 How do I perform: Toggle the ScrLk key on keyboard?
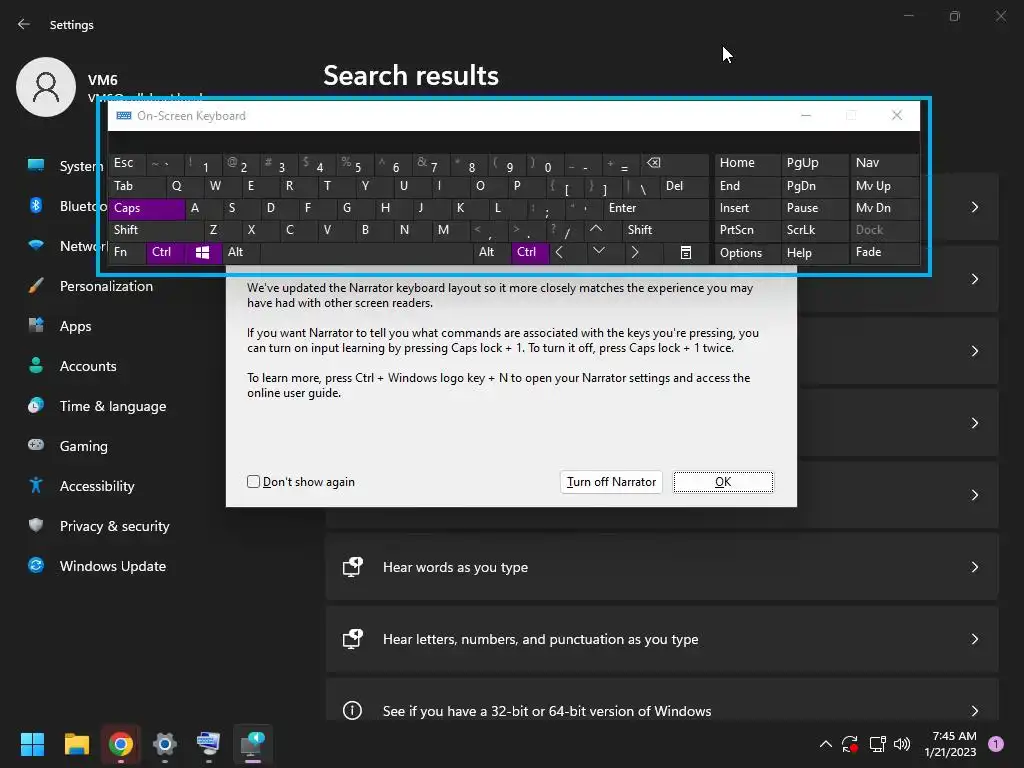pyautogui.click(x=814, y=230)
